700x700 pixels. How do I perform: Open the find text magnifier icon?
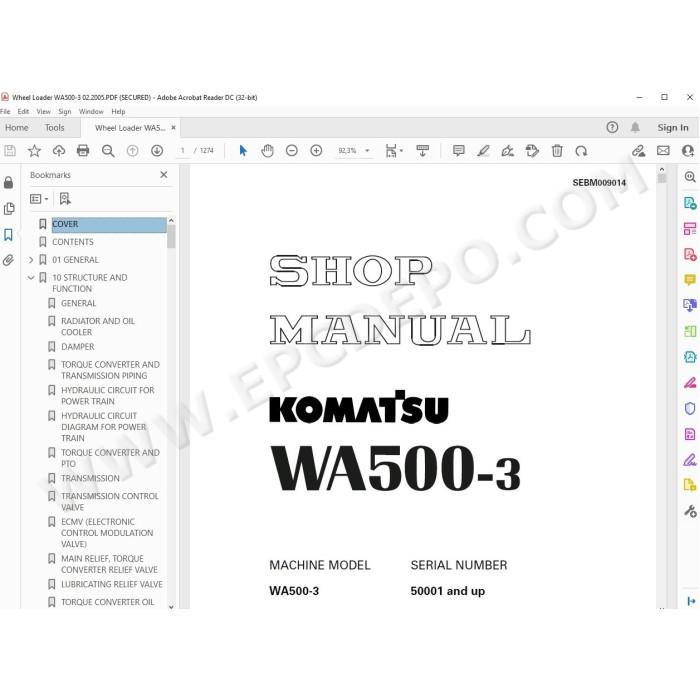pyautogui.click(x=108, y=151)
